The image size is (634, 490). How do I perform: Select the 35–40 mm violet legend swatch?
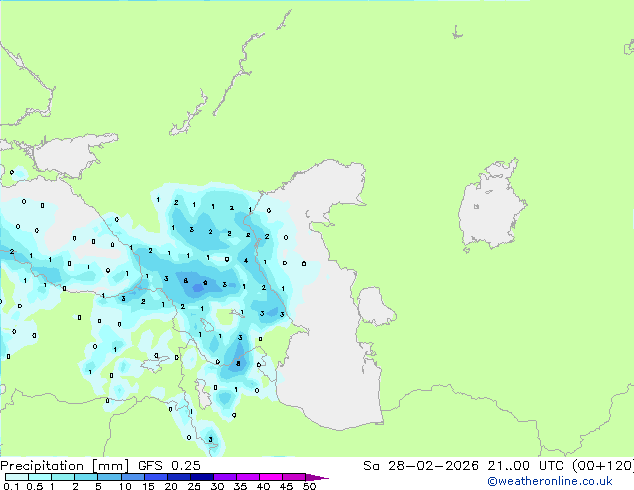[x=247, y=477]
